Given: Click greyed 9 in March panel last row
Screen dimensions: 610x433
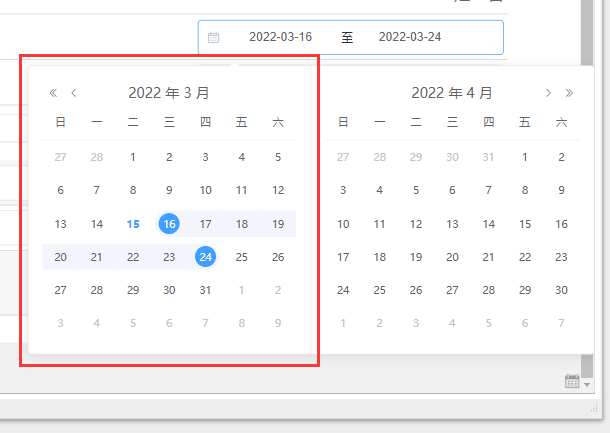Looking at the screenshot, I should [278, 323].
